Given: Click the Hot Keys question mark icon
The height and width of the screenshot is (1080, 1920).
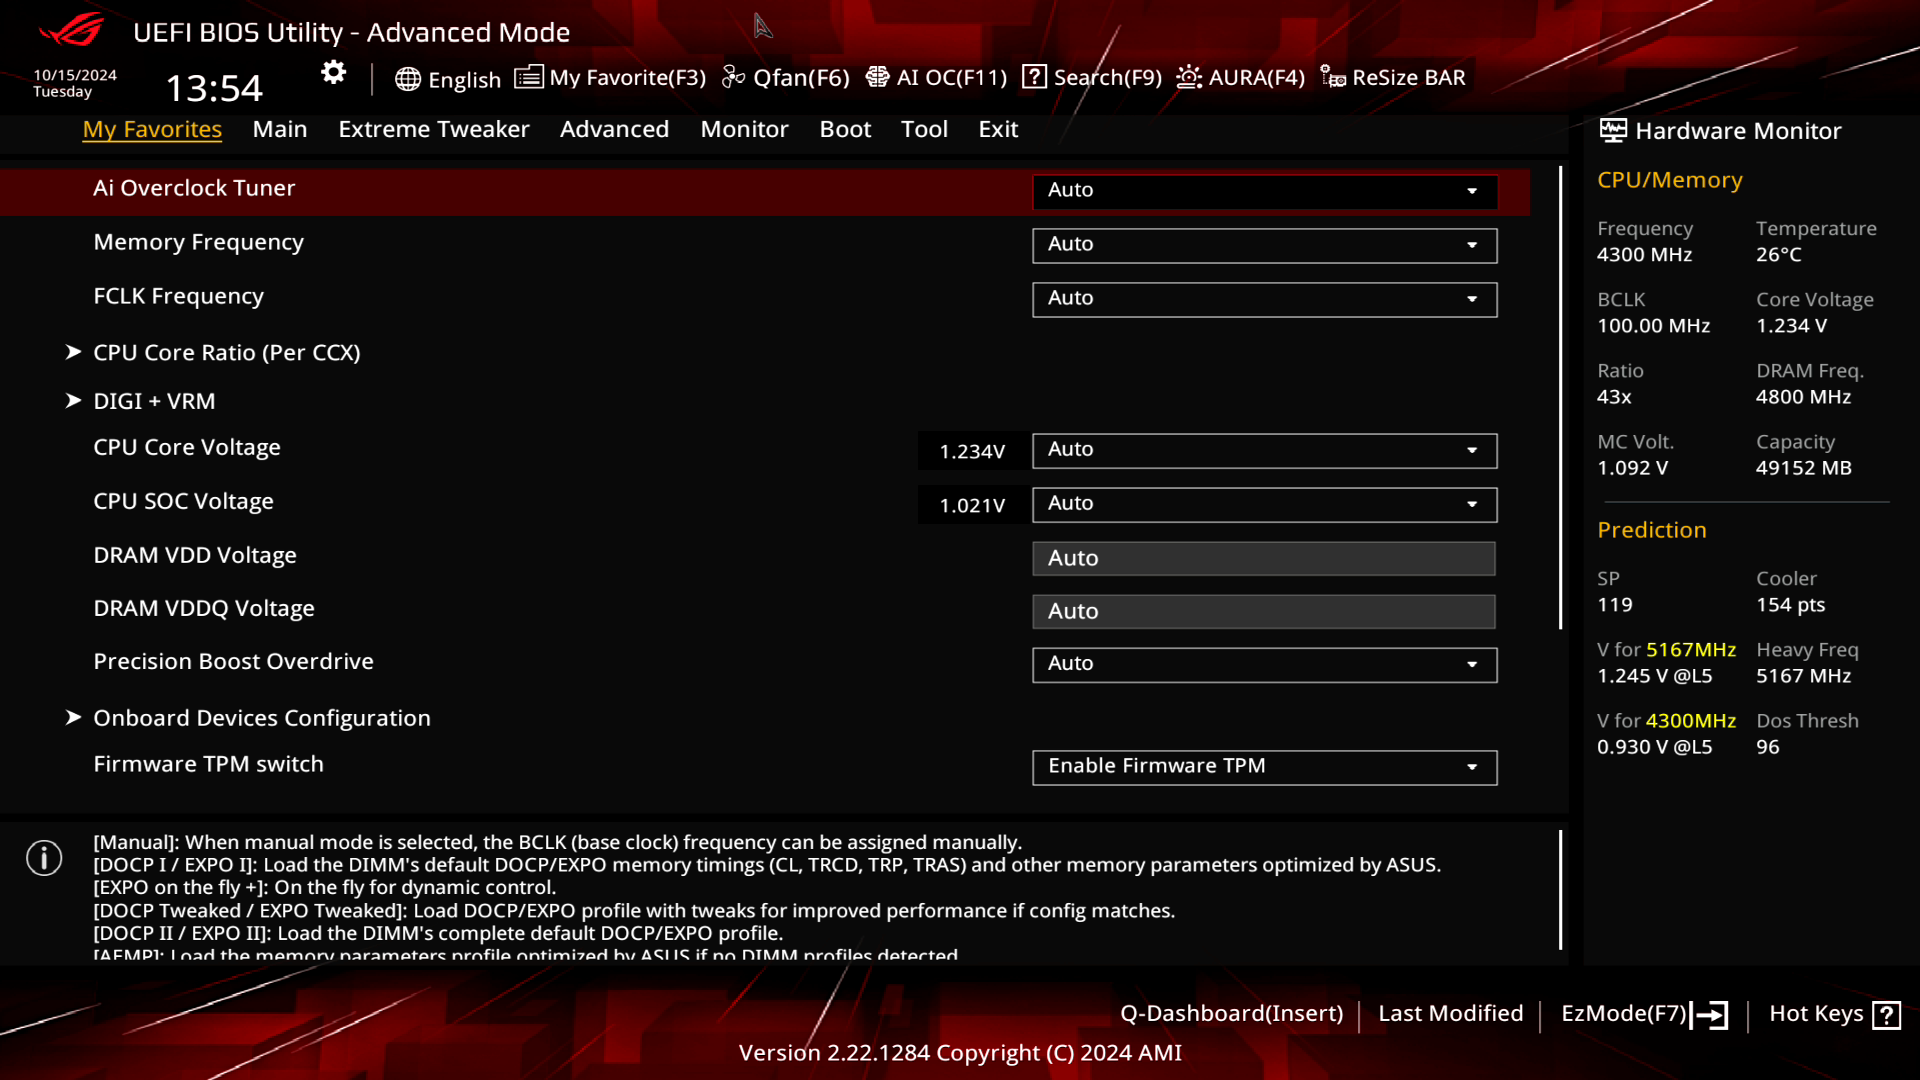Looking at the screenshot, I should tap(1886, 1015).
